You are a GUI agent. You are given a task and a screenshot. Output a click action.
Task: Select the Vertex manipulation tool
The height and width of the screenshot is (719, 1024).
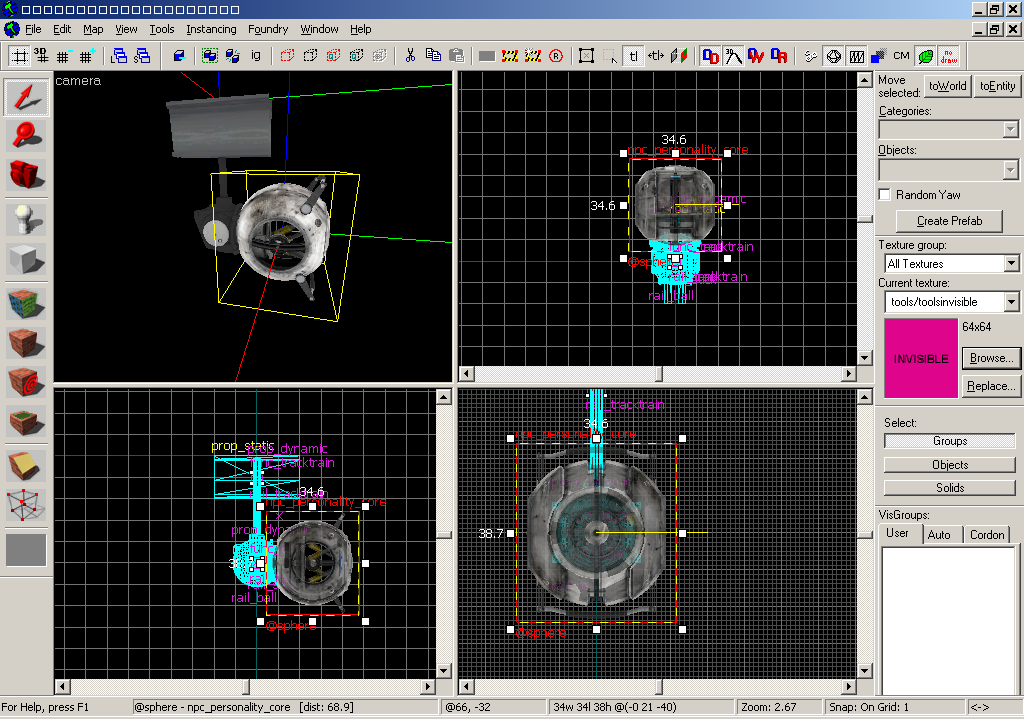26,505
